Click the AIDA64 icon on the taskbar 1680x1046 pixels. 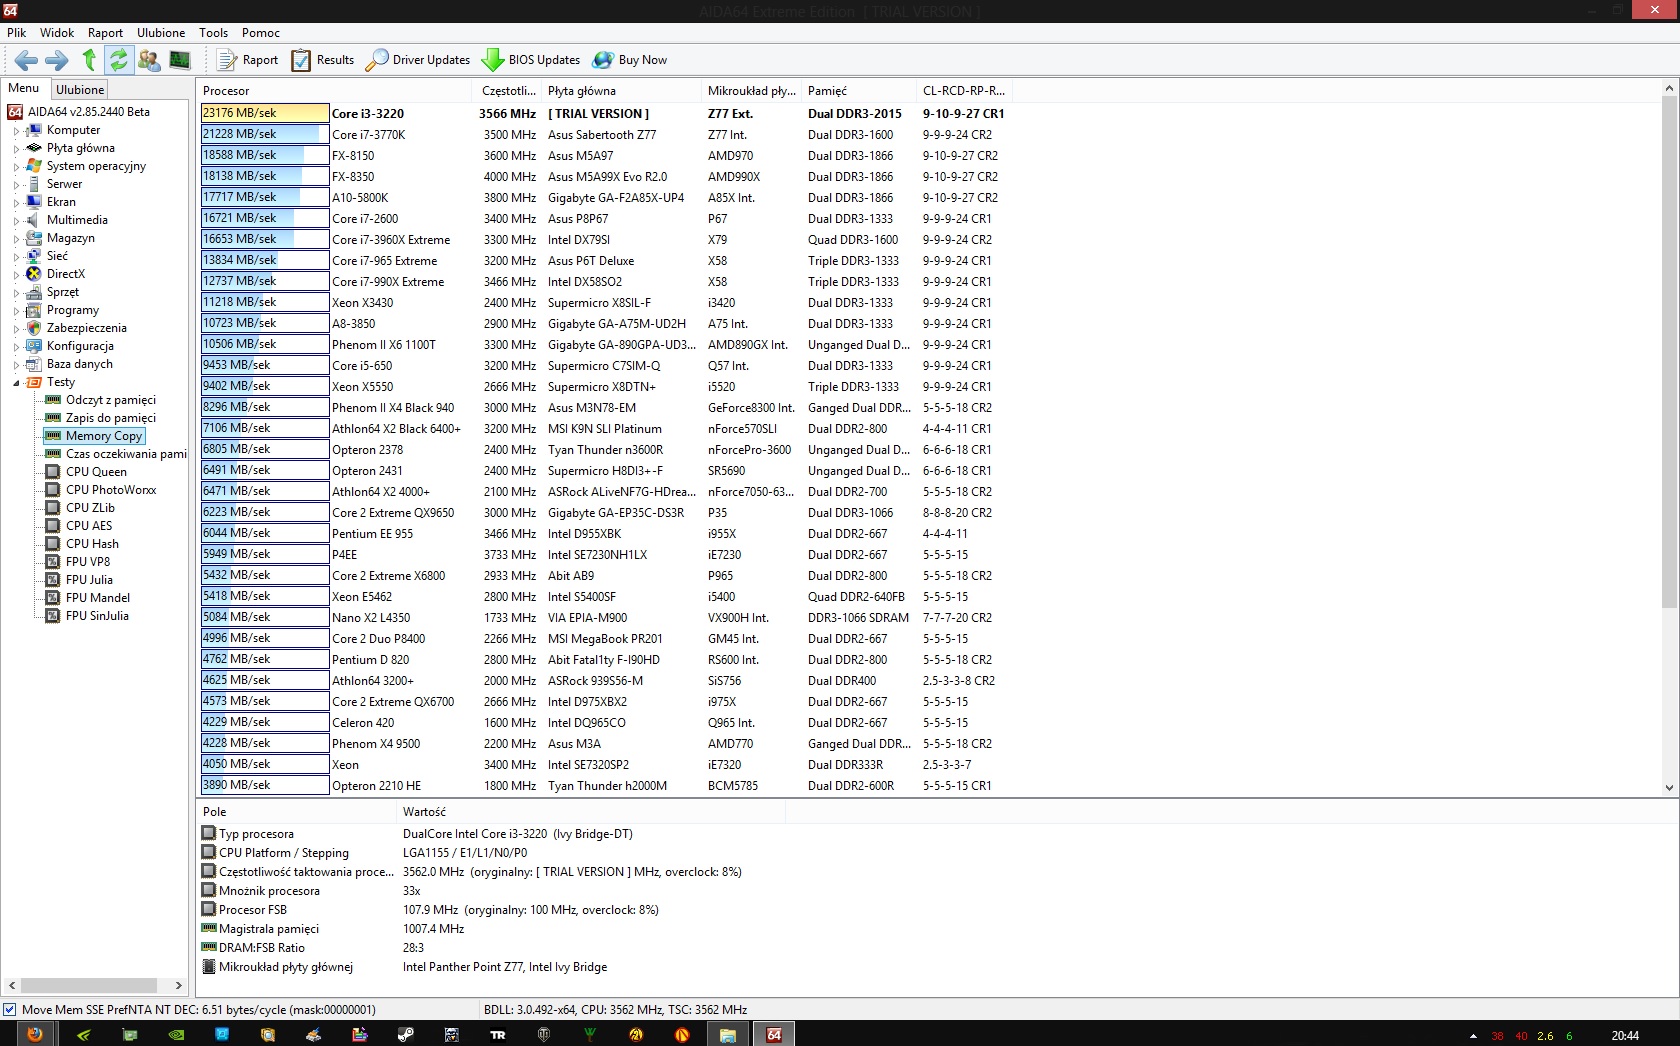(x=774, y=1034)
